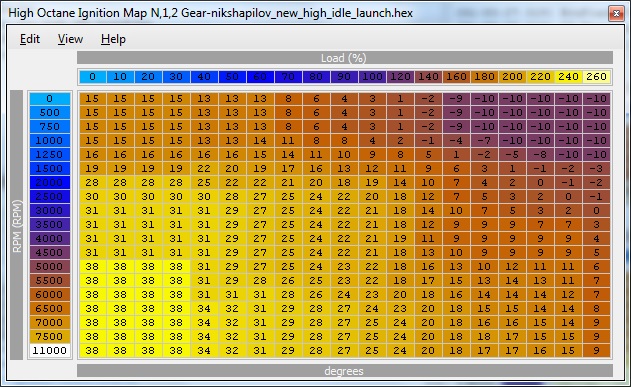
Task: Click value 4 at 4000 RPM, load 260
Action: coord(596,239)
